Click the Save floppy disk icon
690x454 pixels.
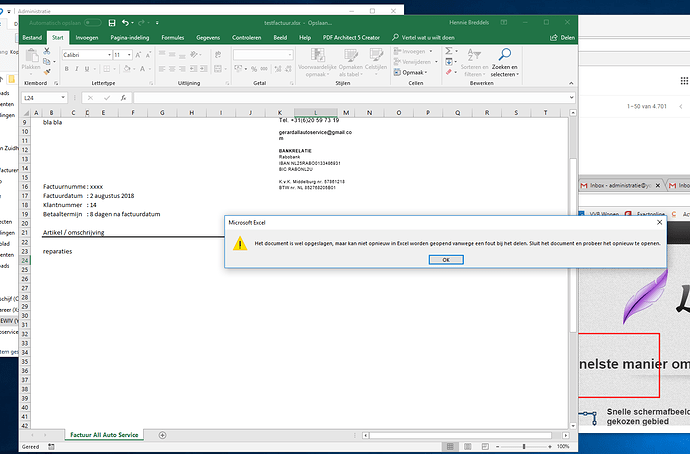click(112, 22)
